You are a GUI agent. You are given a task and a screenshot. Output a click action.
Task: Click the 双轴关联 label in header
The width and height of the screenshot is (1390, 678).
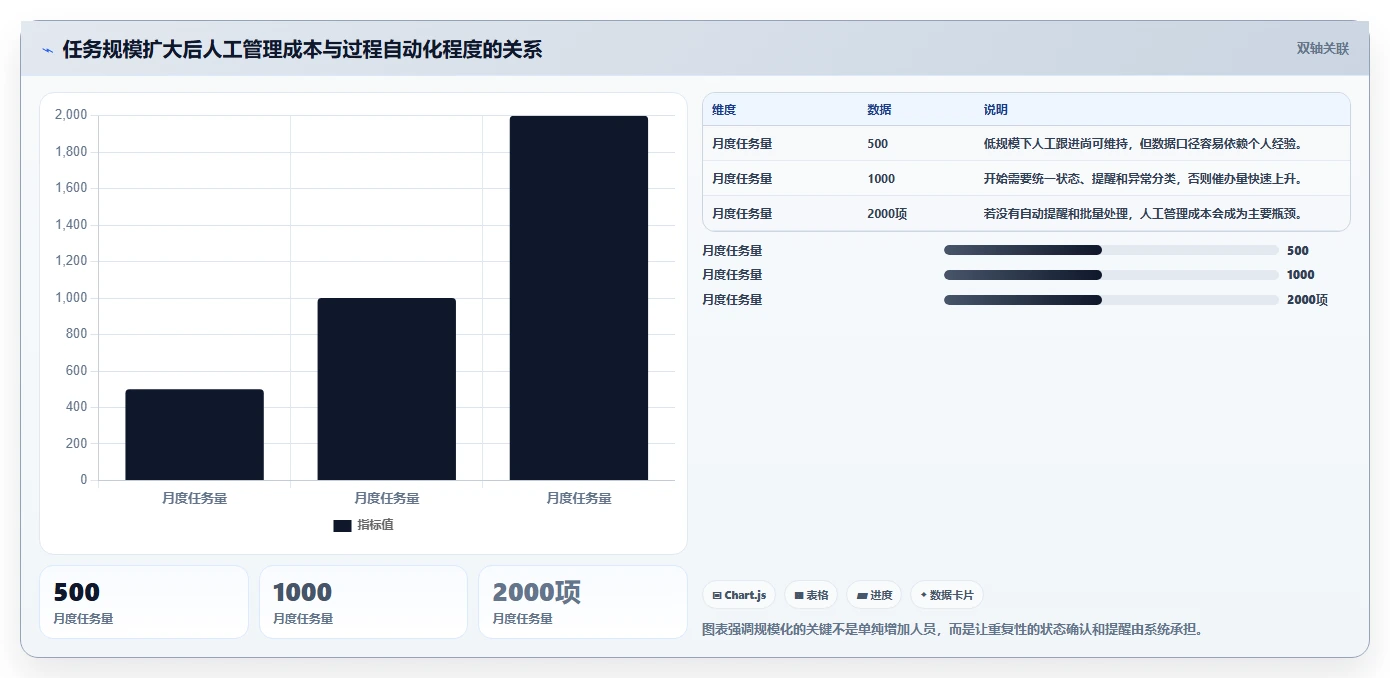coord(1322,49)
